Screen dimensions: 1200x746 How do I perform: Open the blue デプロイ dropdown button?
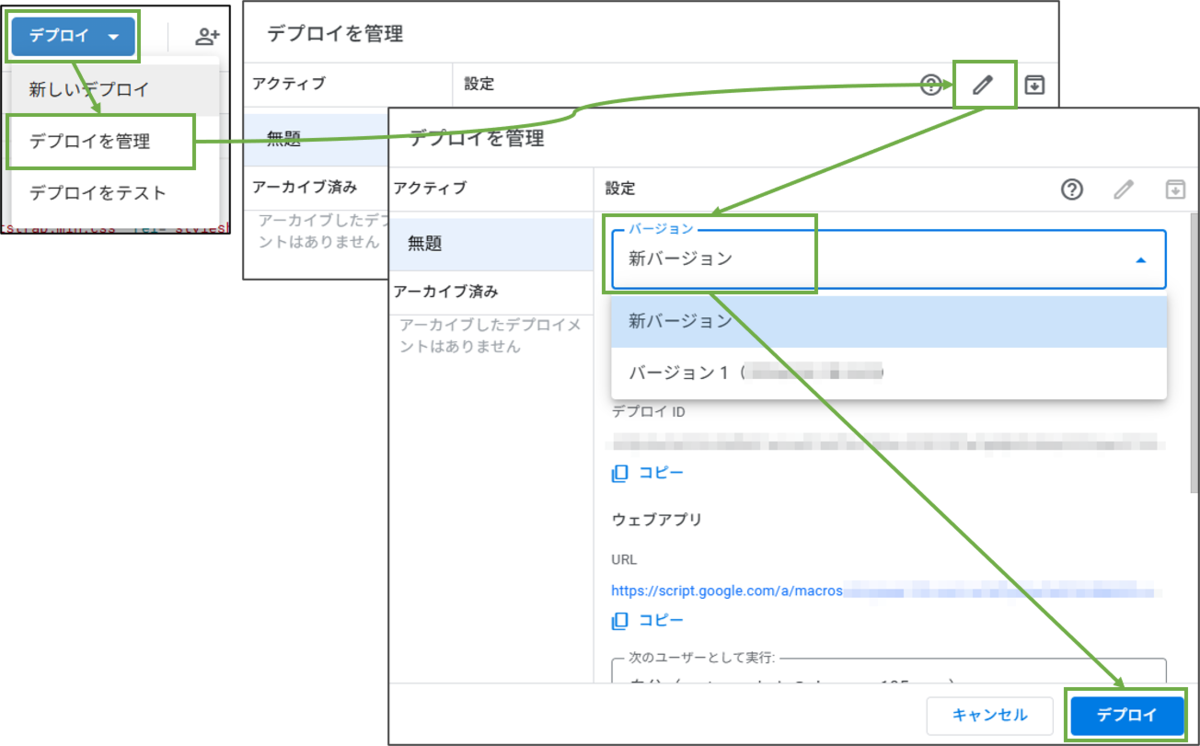[74, 36]
